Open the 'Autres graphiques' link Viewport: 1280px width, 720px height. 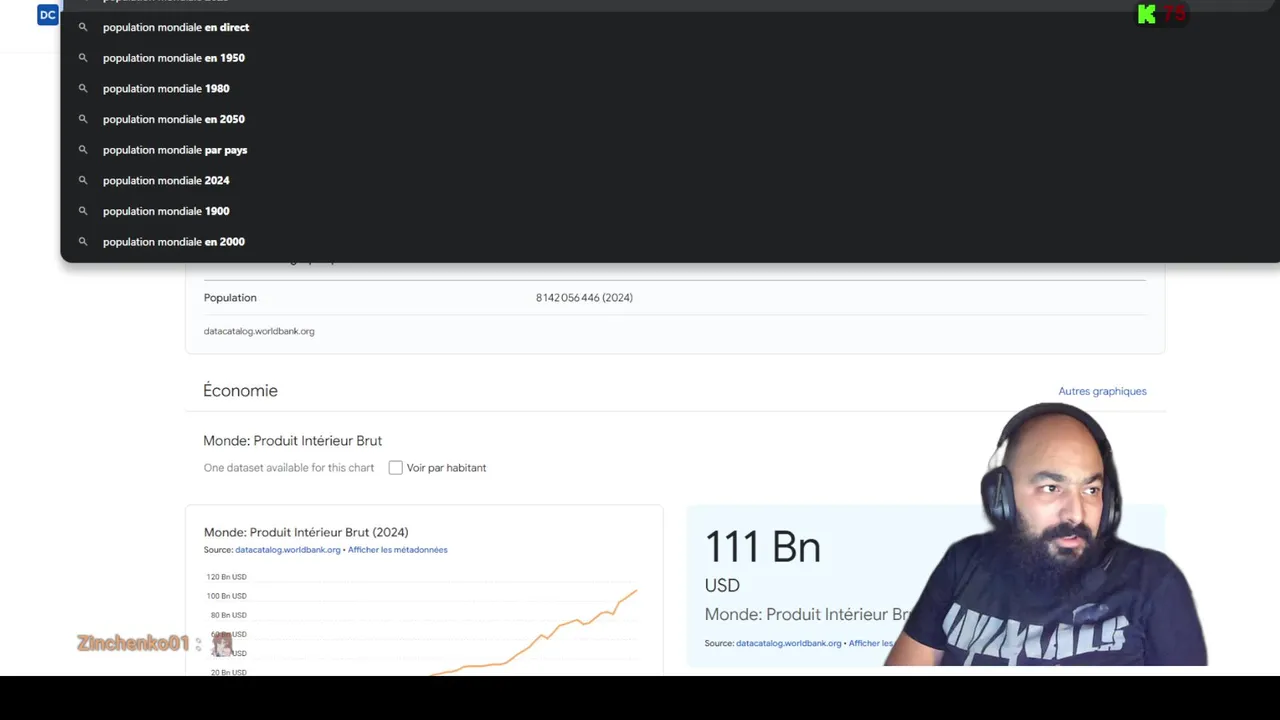click(1102, 391)
